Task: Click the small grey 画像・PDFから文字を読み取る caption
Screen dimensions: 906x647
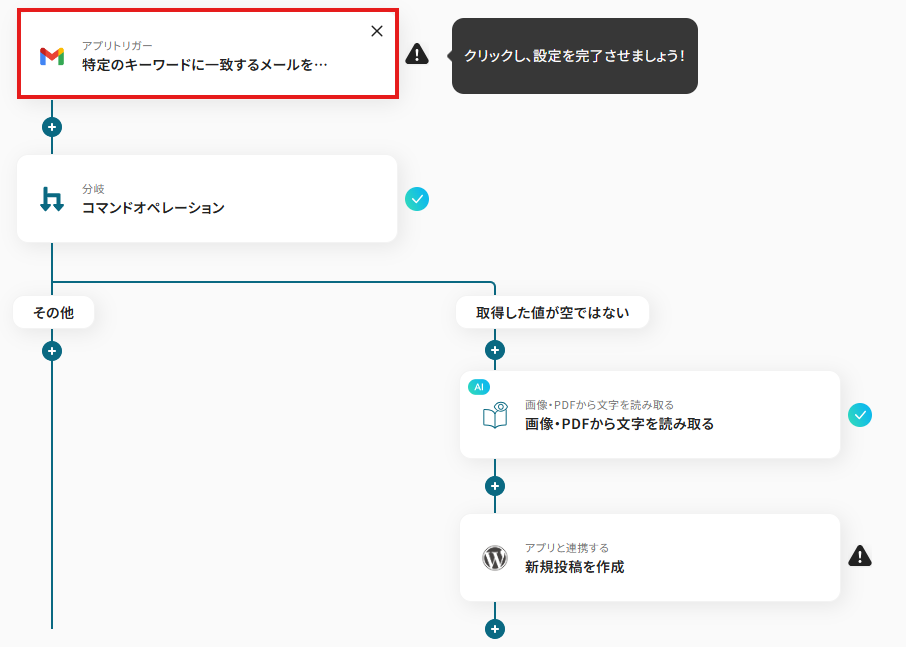Action: [599, 405]
